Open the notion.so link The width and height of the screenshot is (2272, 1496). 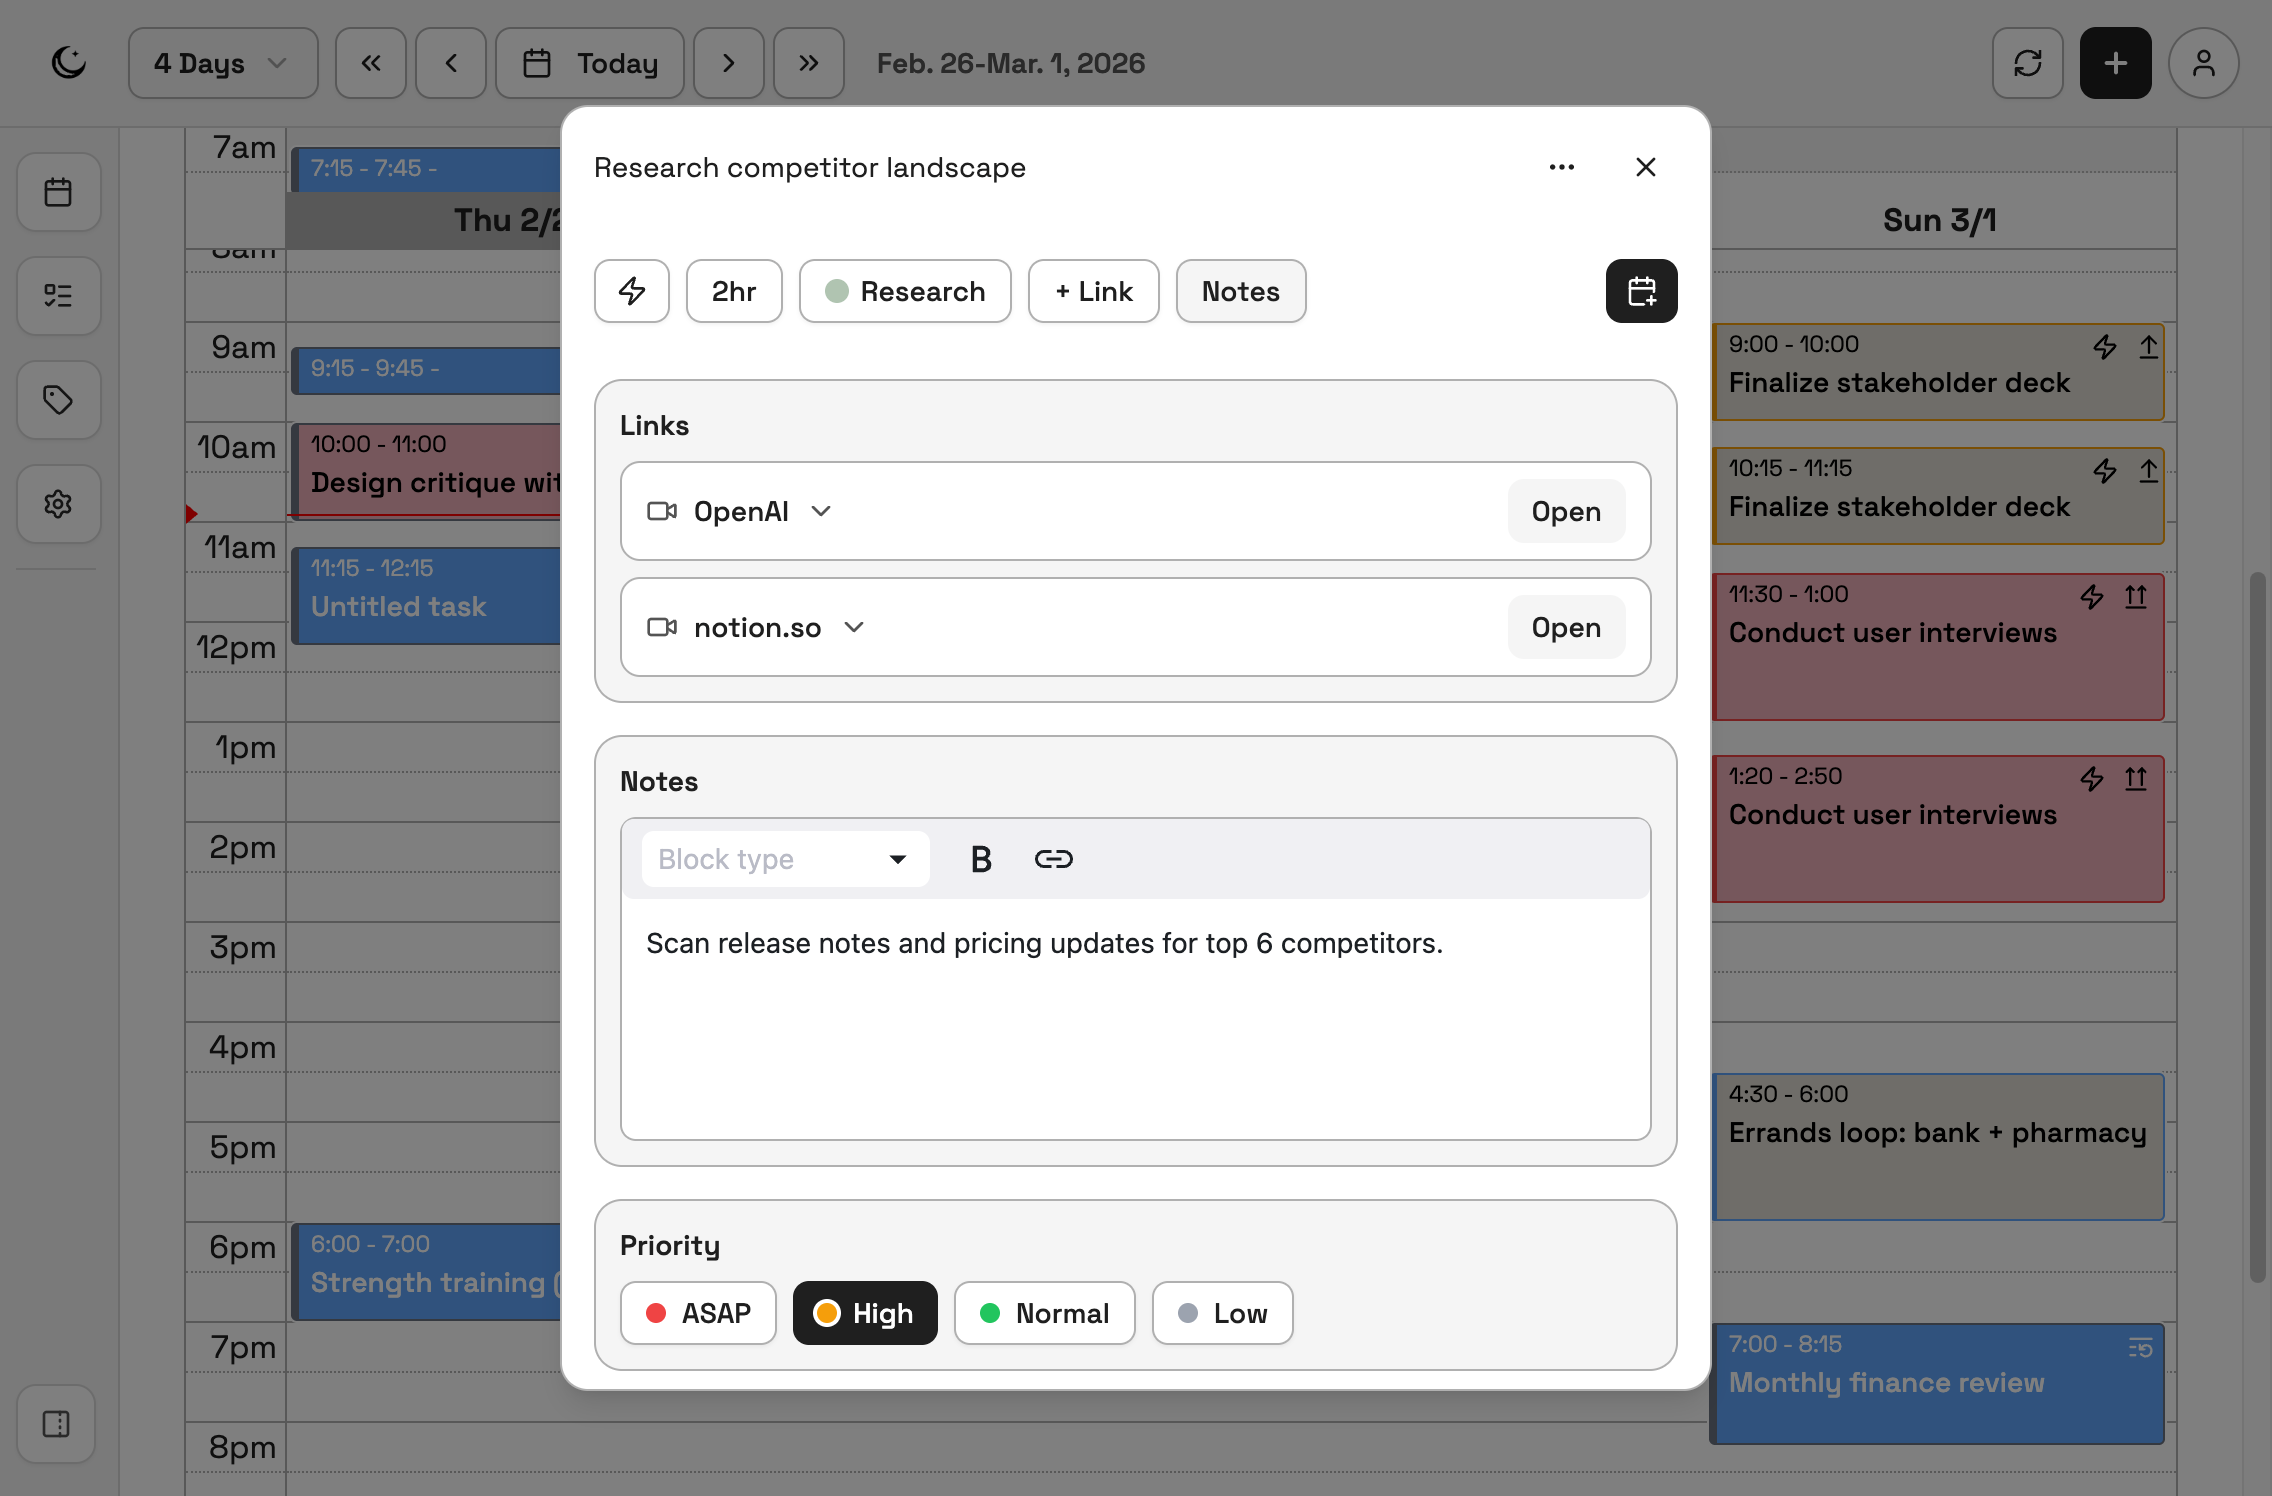[1565, 627]
